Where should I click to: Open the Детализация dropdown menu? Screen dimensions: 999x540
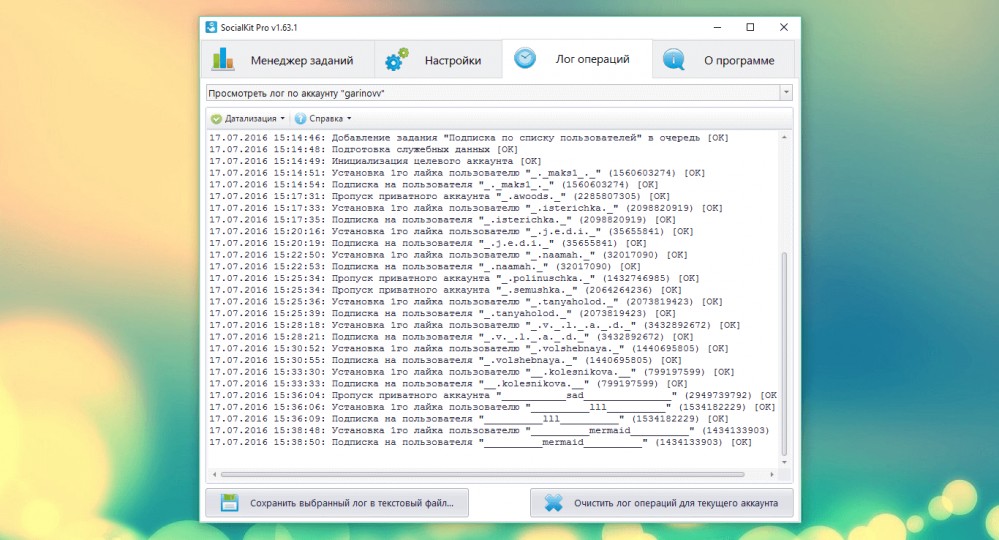point(248,118)
